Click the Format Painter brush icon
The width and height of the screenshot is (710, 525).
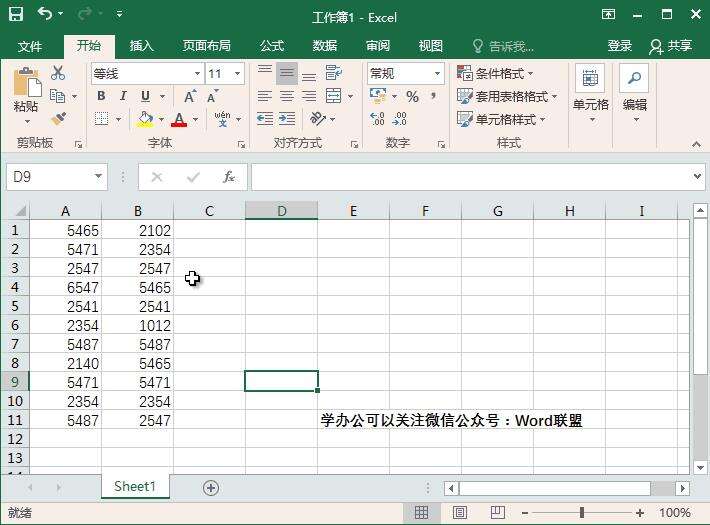coord(58,119)
